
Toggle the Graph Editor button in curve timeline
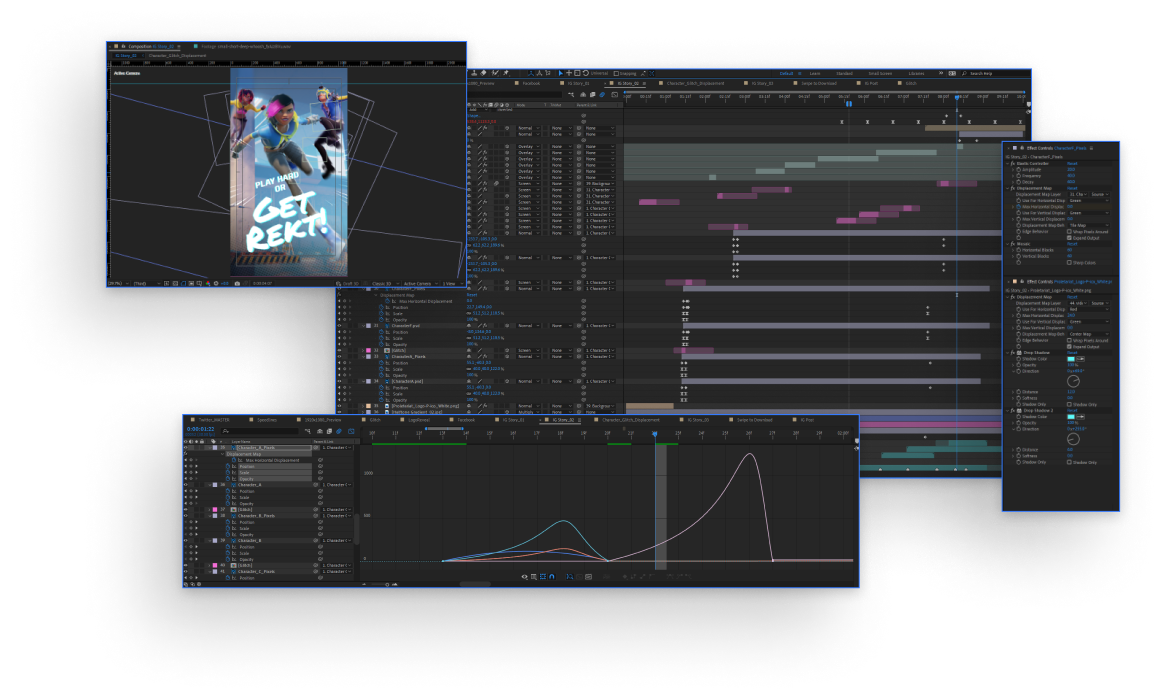click(x=351, y=431)
